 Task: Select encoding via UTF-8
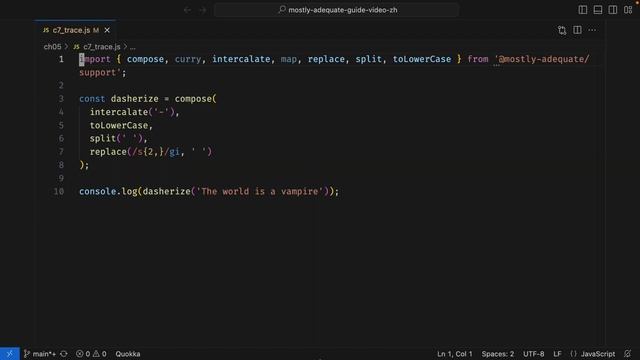(533, 354)
